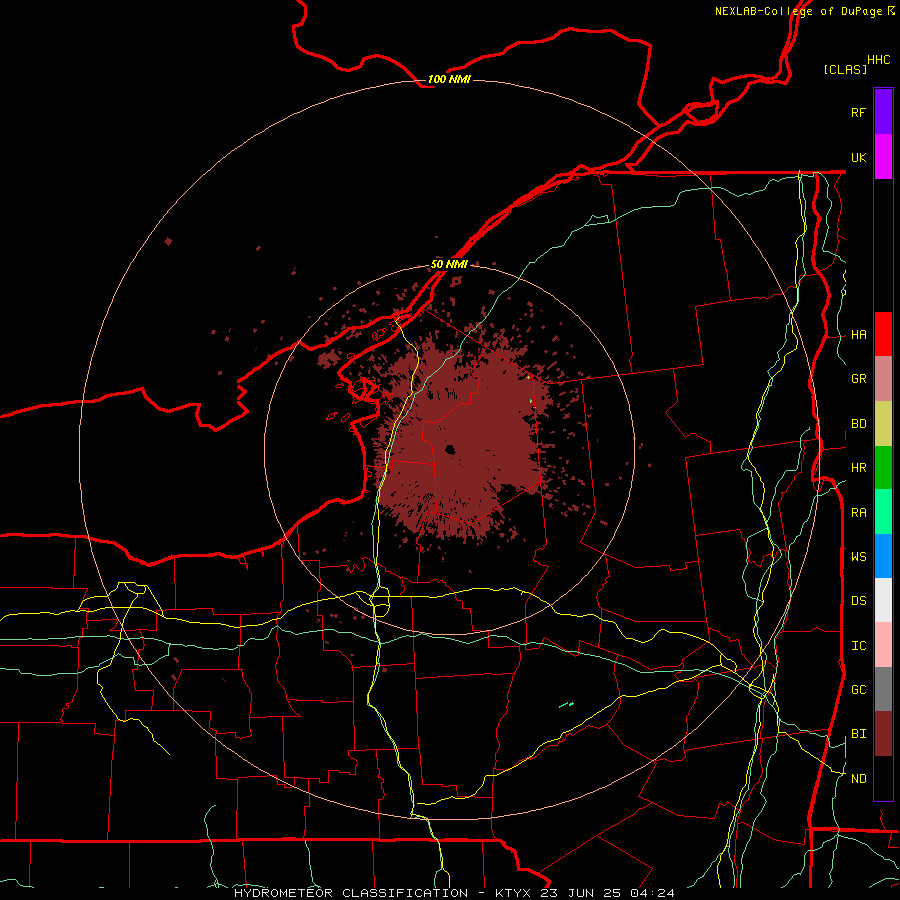
Task: Click the red HA legend color swatch
Action: tap(883, 334)
